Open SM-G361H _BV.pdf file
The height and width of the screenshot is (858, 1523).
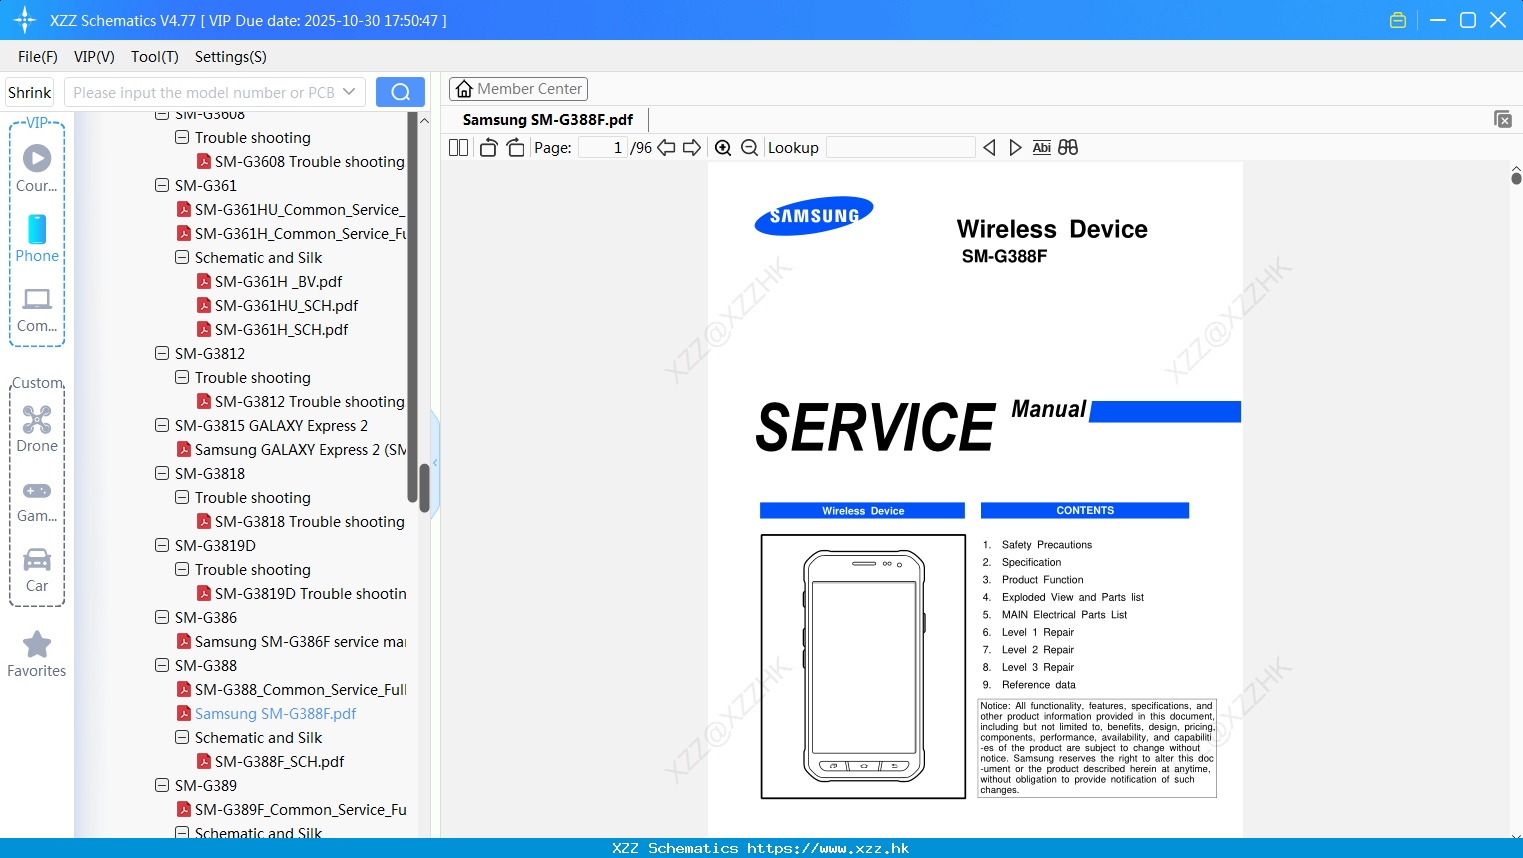278,282
